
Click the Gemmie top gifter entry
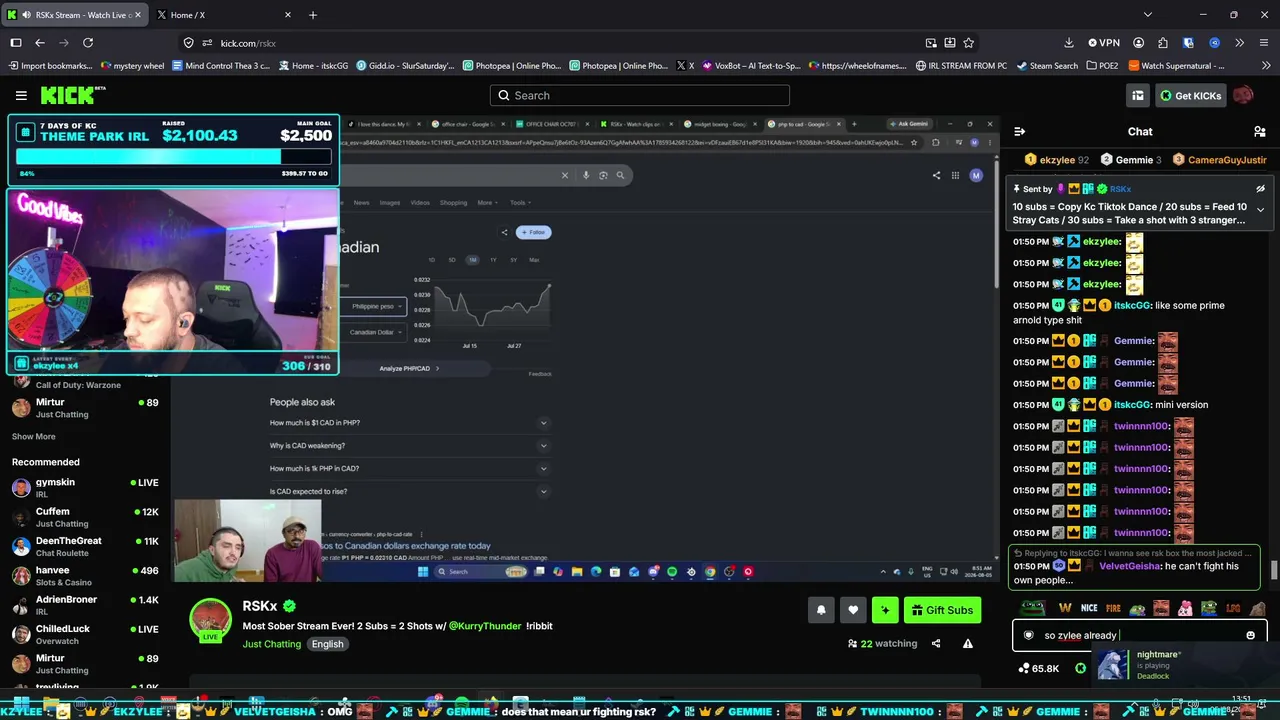point(1131,160)
